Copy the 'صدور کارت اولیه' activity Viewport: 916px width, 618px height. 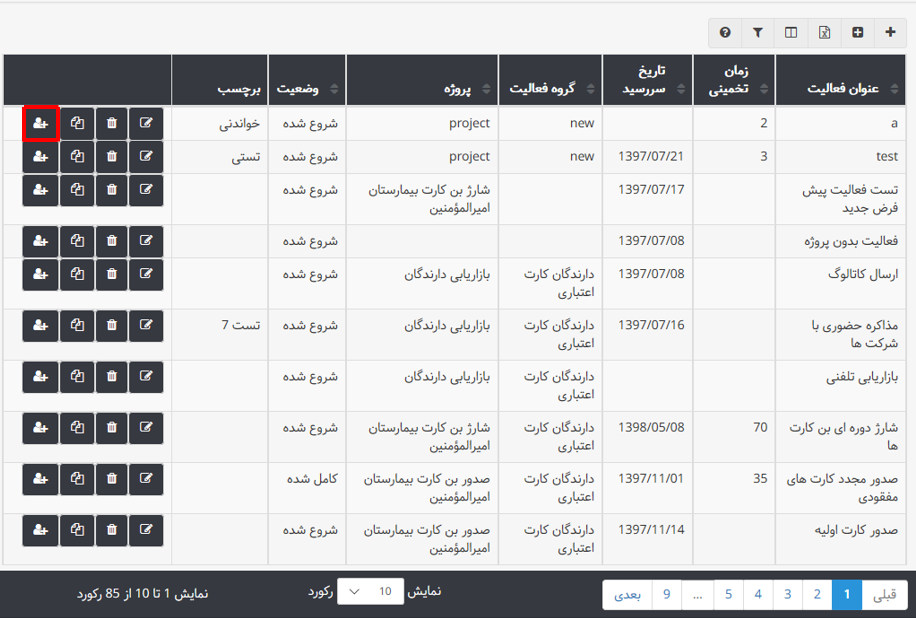(x=77, y=529)
